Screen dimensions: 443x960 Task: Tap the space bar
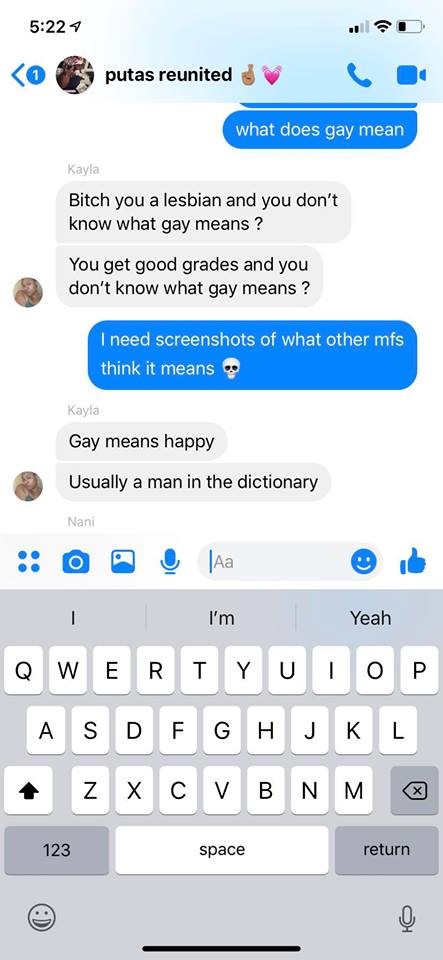[x=222, y=850]
